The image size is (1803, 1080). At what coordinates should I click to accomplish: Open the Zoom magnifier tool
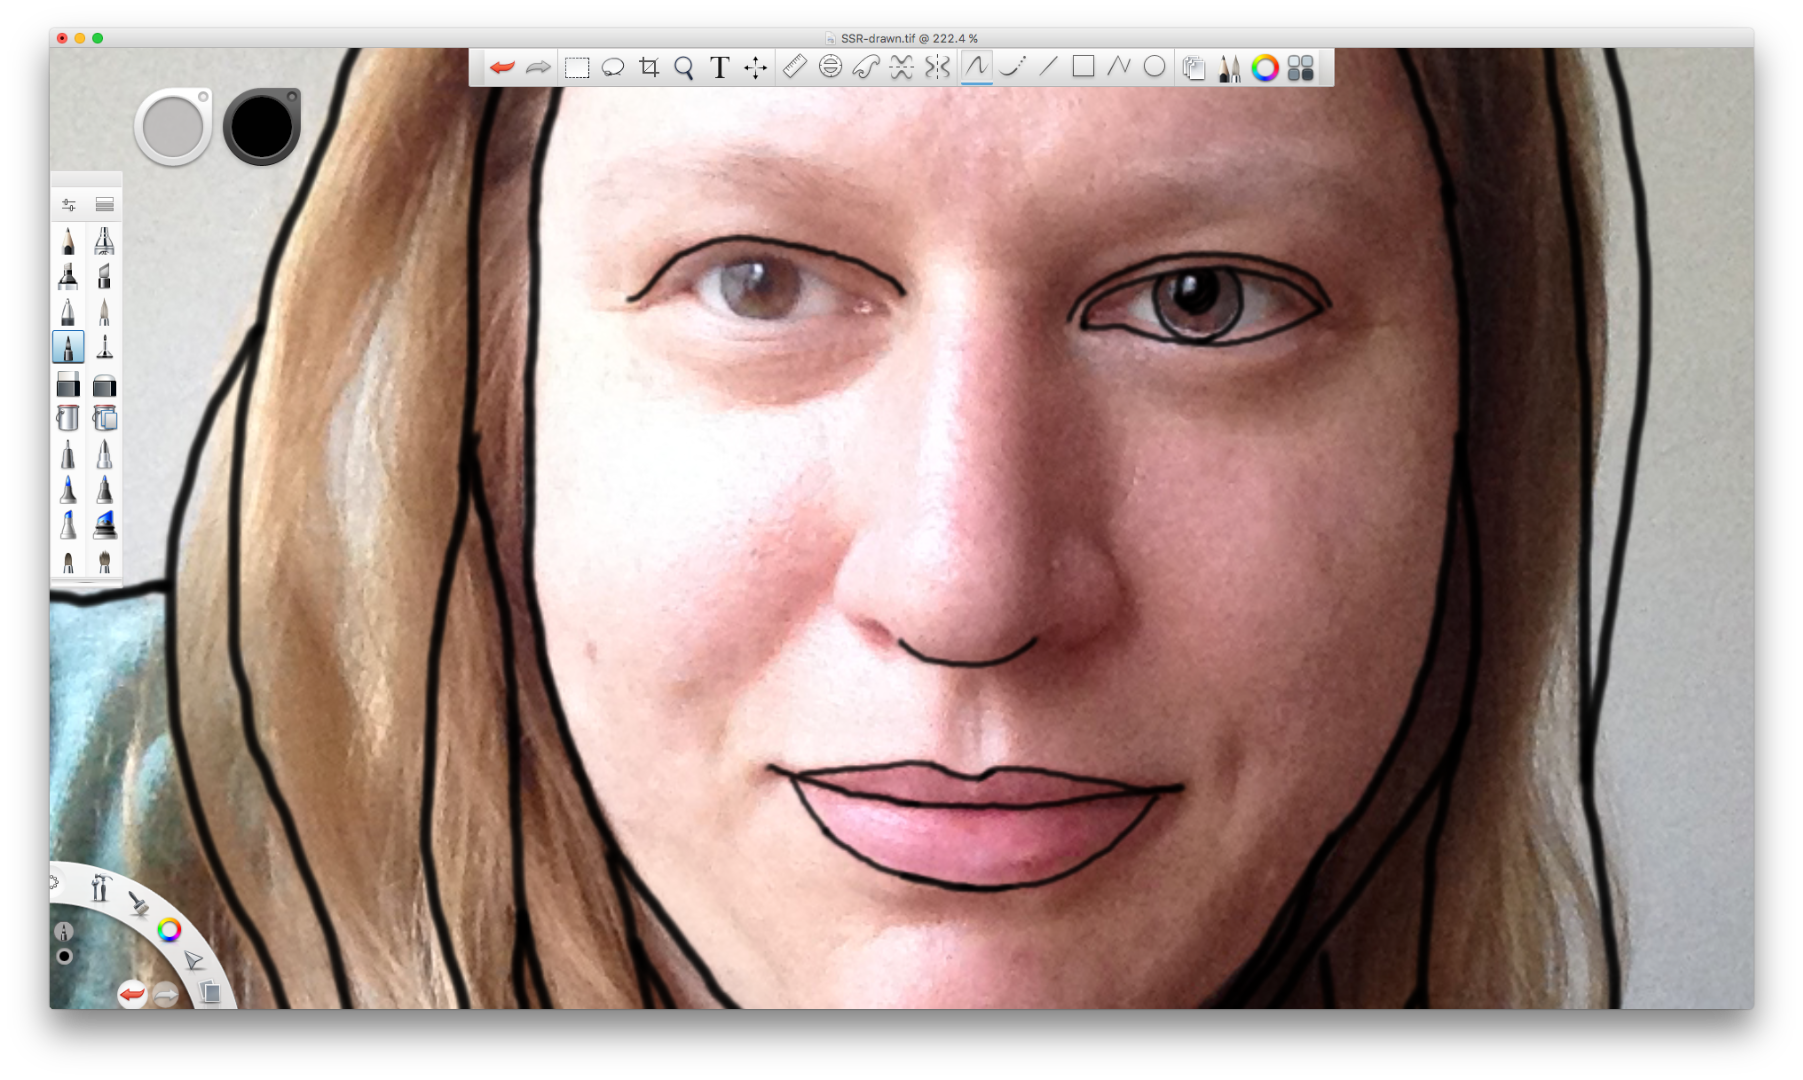[684, 68]
